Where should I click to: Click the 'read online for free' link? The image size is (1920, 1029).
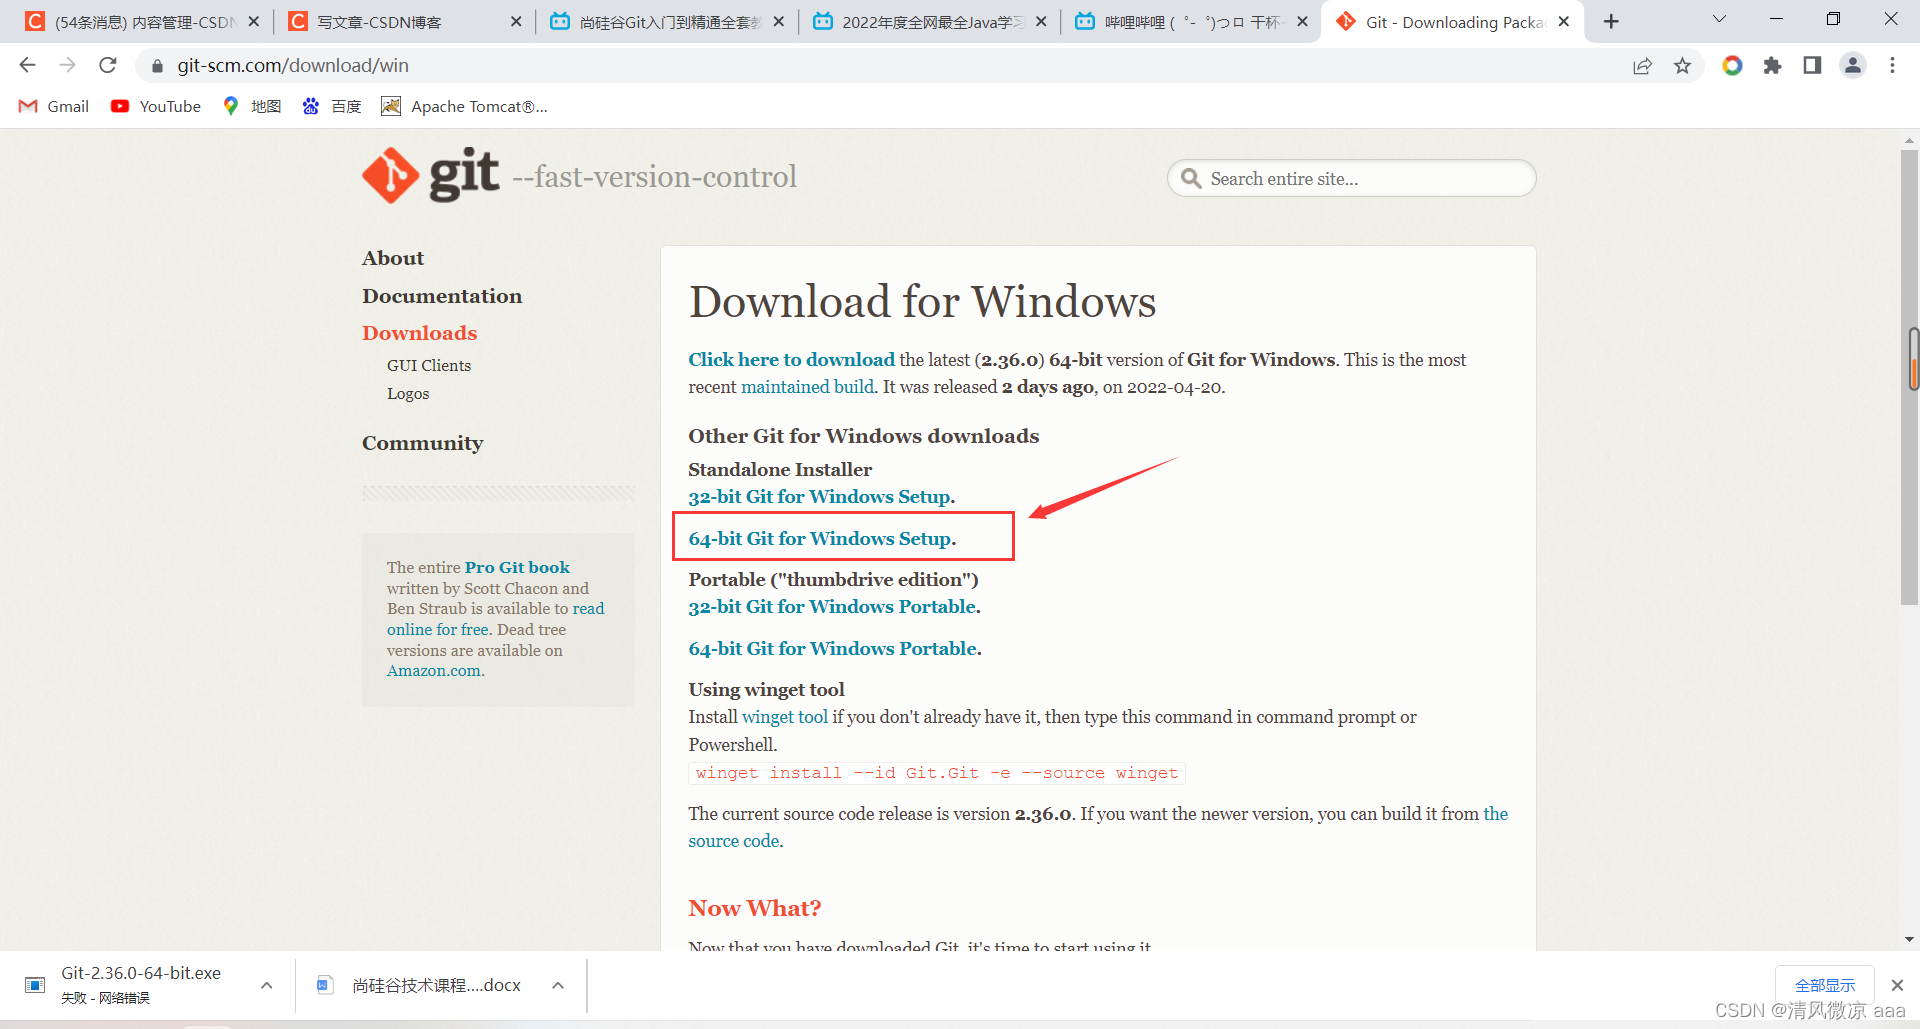pos(496,619)
